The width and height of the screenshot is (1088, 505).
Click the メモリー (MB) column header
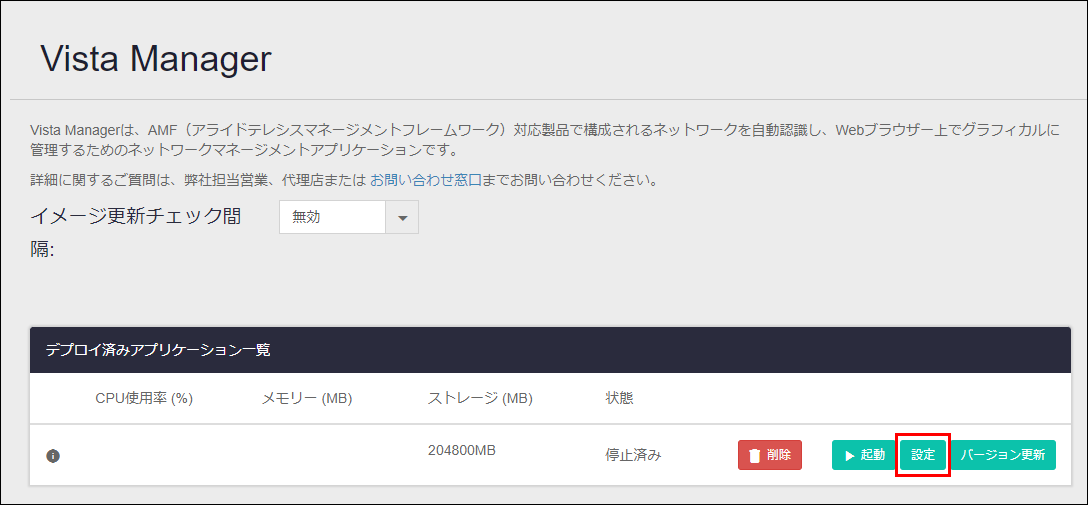click(x=307, y=398)
